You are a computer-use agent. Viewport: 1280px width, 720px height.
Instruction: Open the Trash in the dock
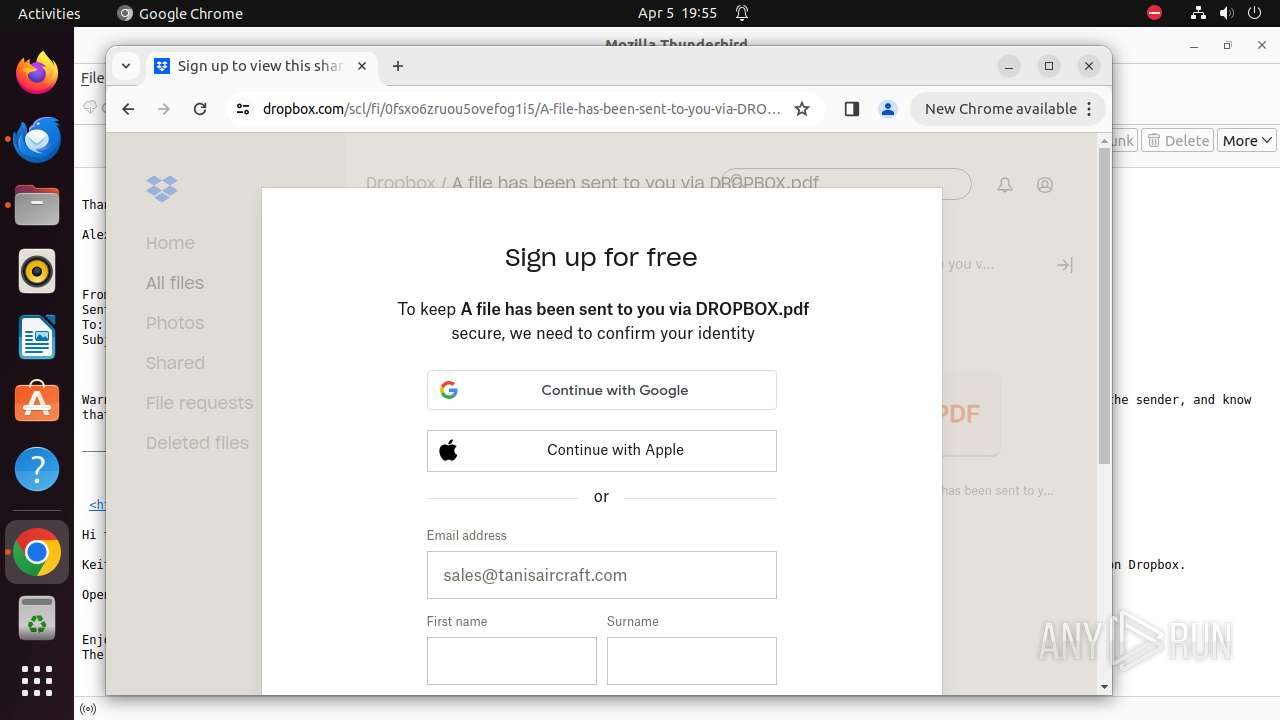(37, 618)
